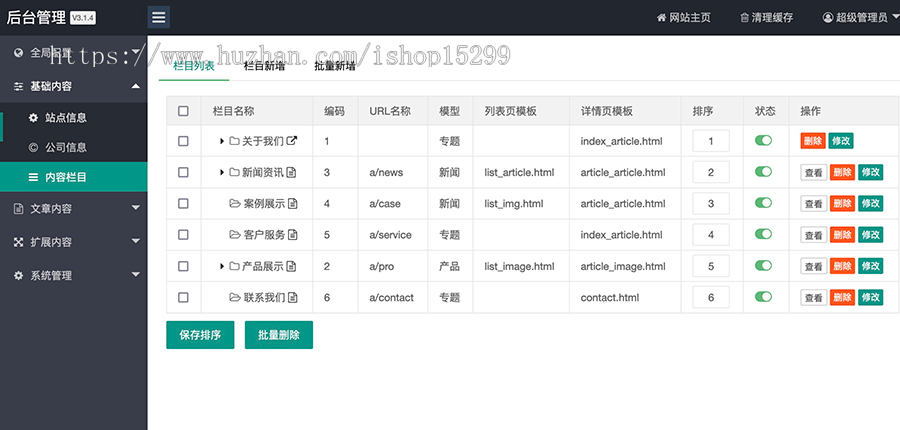Screen dimensions: 900x430
Task: Click document icon beside 客户服务
Action: (x=293, y=234)
